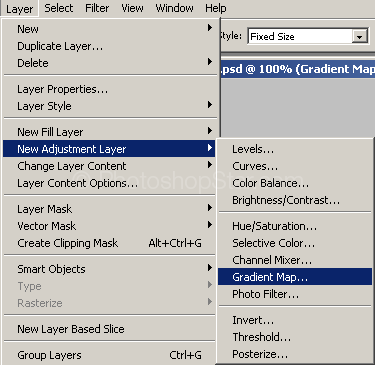The height and width of the screenshot is (365, 375).
Task: Open the Style dropdown showing Fixed Size
Action: tap(308, 36)
